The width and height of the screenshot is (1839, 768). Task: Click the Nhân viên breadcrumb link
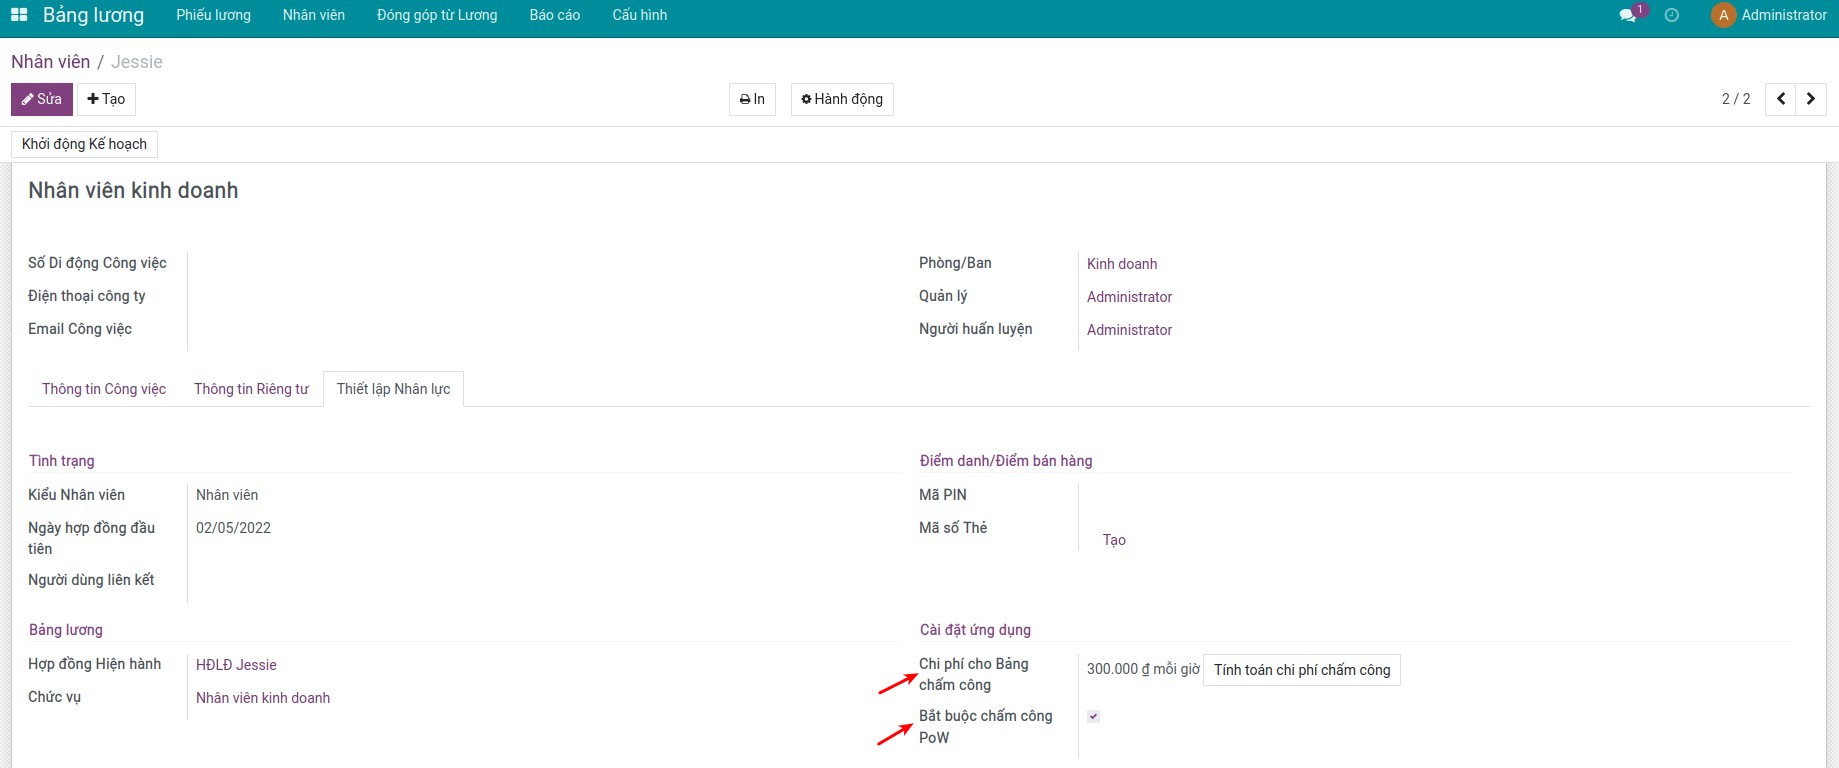pyautogui.click(x=50, y=62)
